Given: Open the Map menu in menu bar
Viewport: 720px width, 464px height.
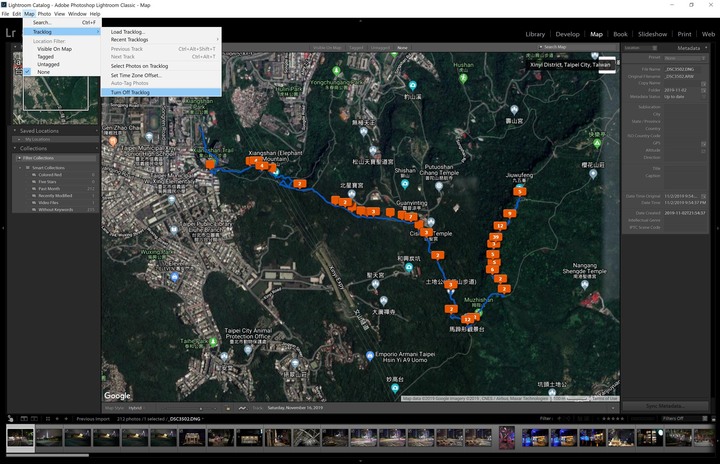Looking at the screenshot, I should tap(29, 14).
